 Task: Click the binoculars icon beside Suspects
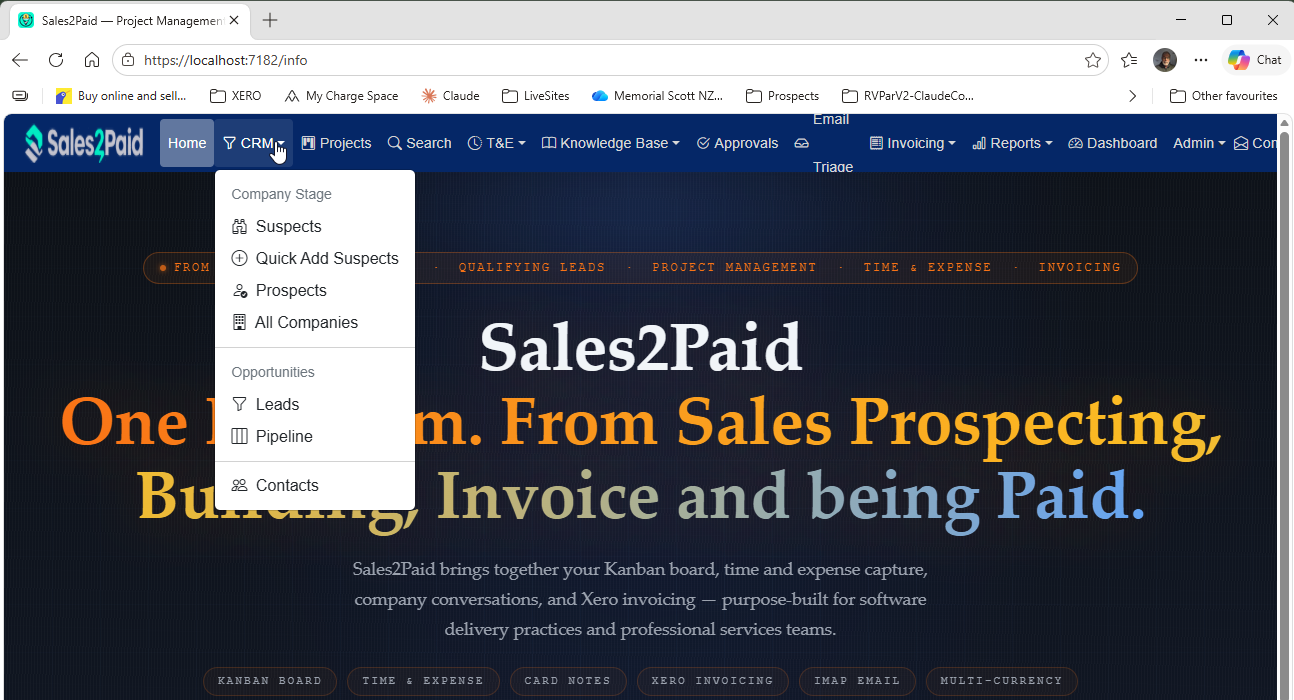[239, 227]
